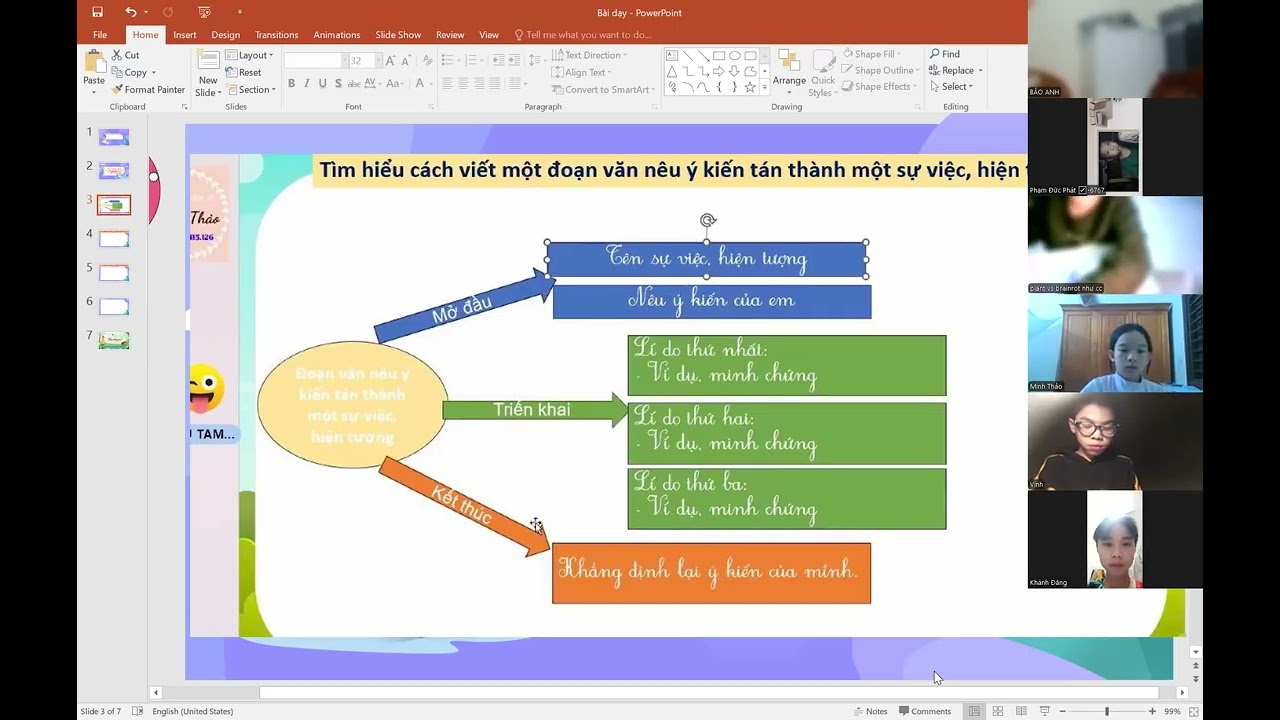This screenshot has height=720, width=1280.
Task: Click the Cut command
Action: [x=125, y=55]
